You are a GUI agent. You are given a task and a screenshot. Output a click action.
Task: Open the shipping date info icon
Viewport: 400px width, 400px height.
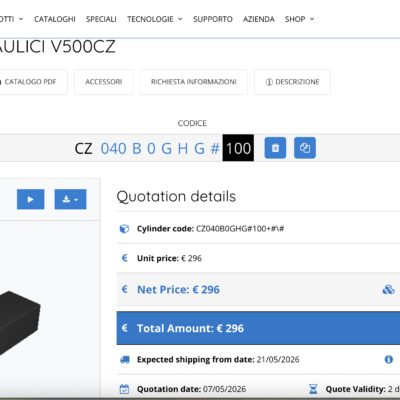point(389,359)
